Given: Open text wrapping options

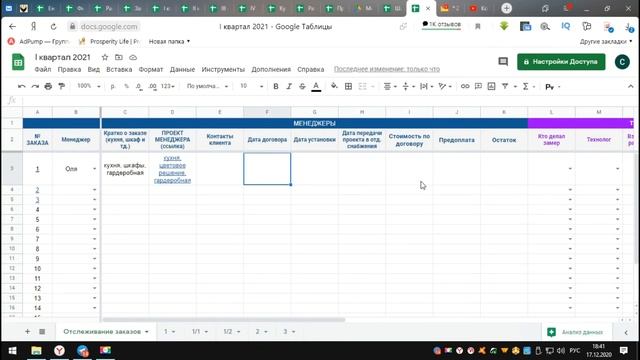Looking at the screenshot, I should pyautogui.click(x=426, y=87).
